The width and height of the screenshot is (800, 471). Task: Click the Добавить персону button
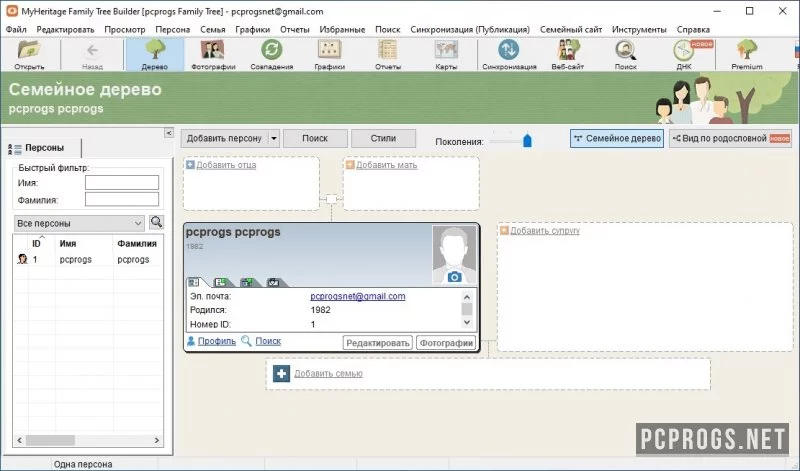pyautogui.click(x=224, y=138)
